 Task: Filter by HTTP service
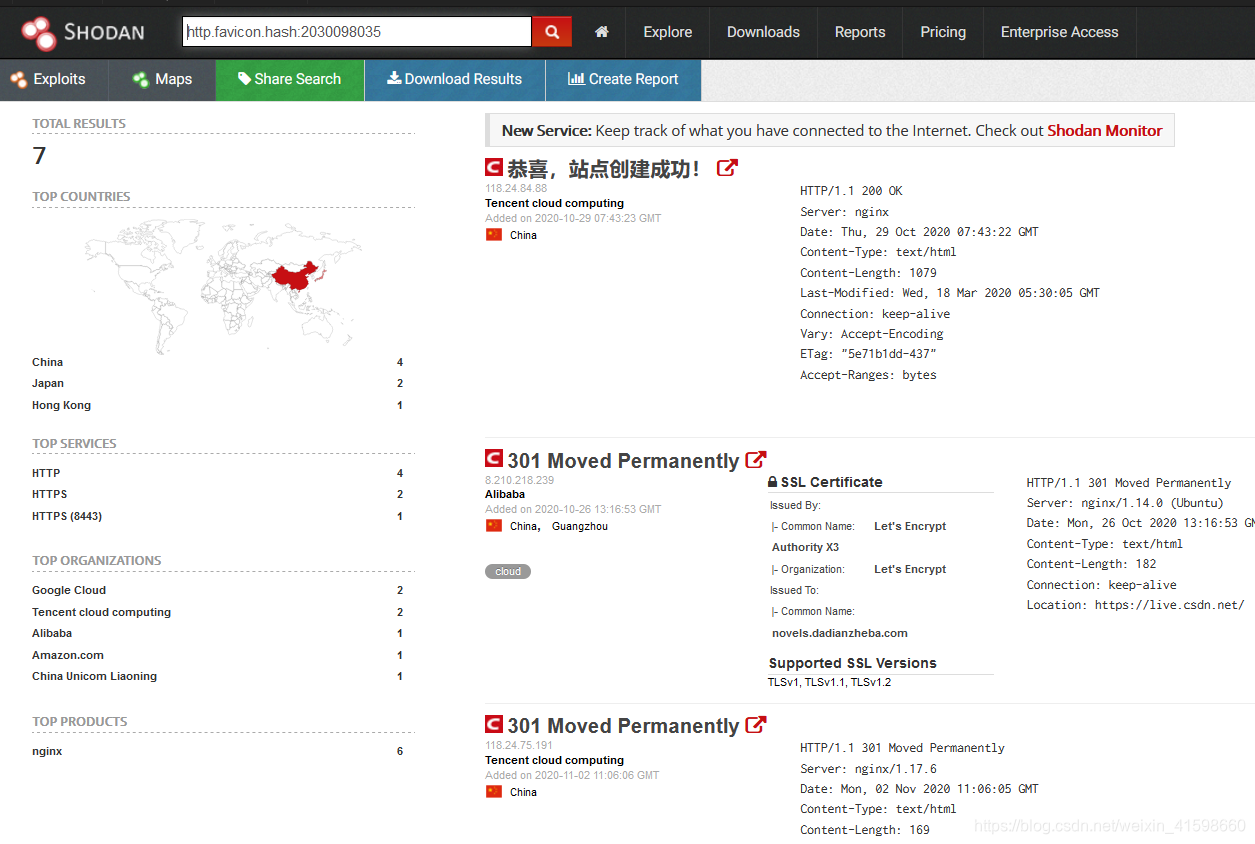pos(46,473)
